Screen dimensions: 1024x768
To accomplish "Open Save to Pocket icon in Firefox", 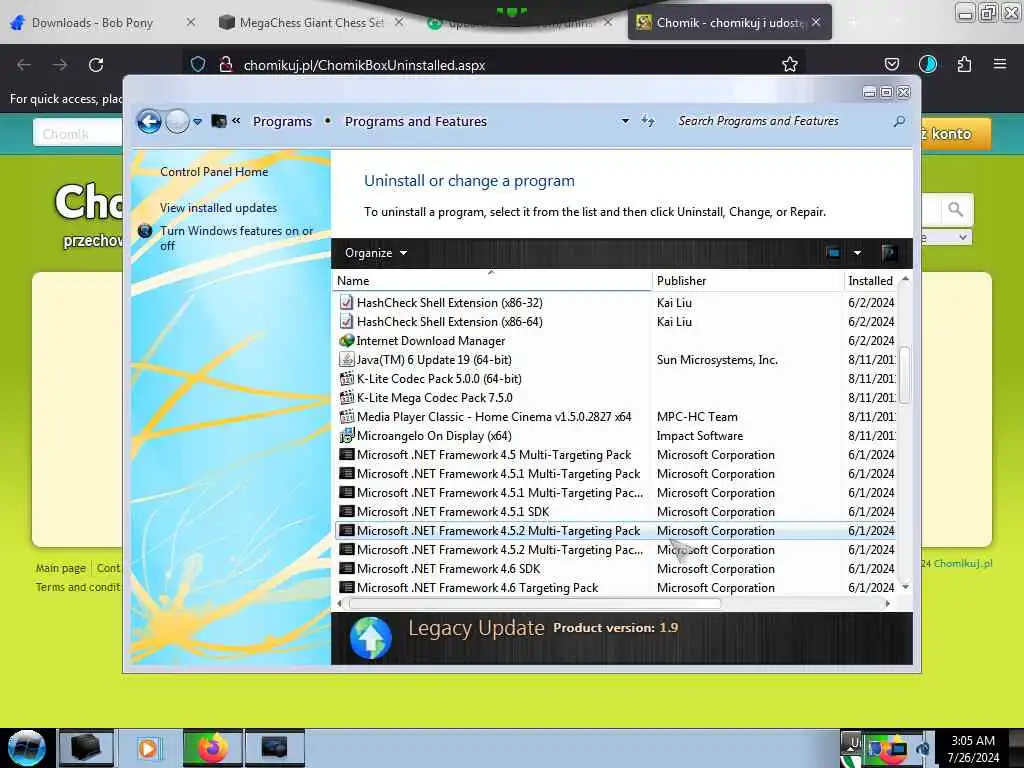I will pos(891,65).
